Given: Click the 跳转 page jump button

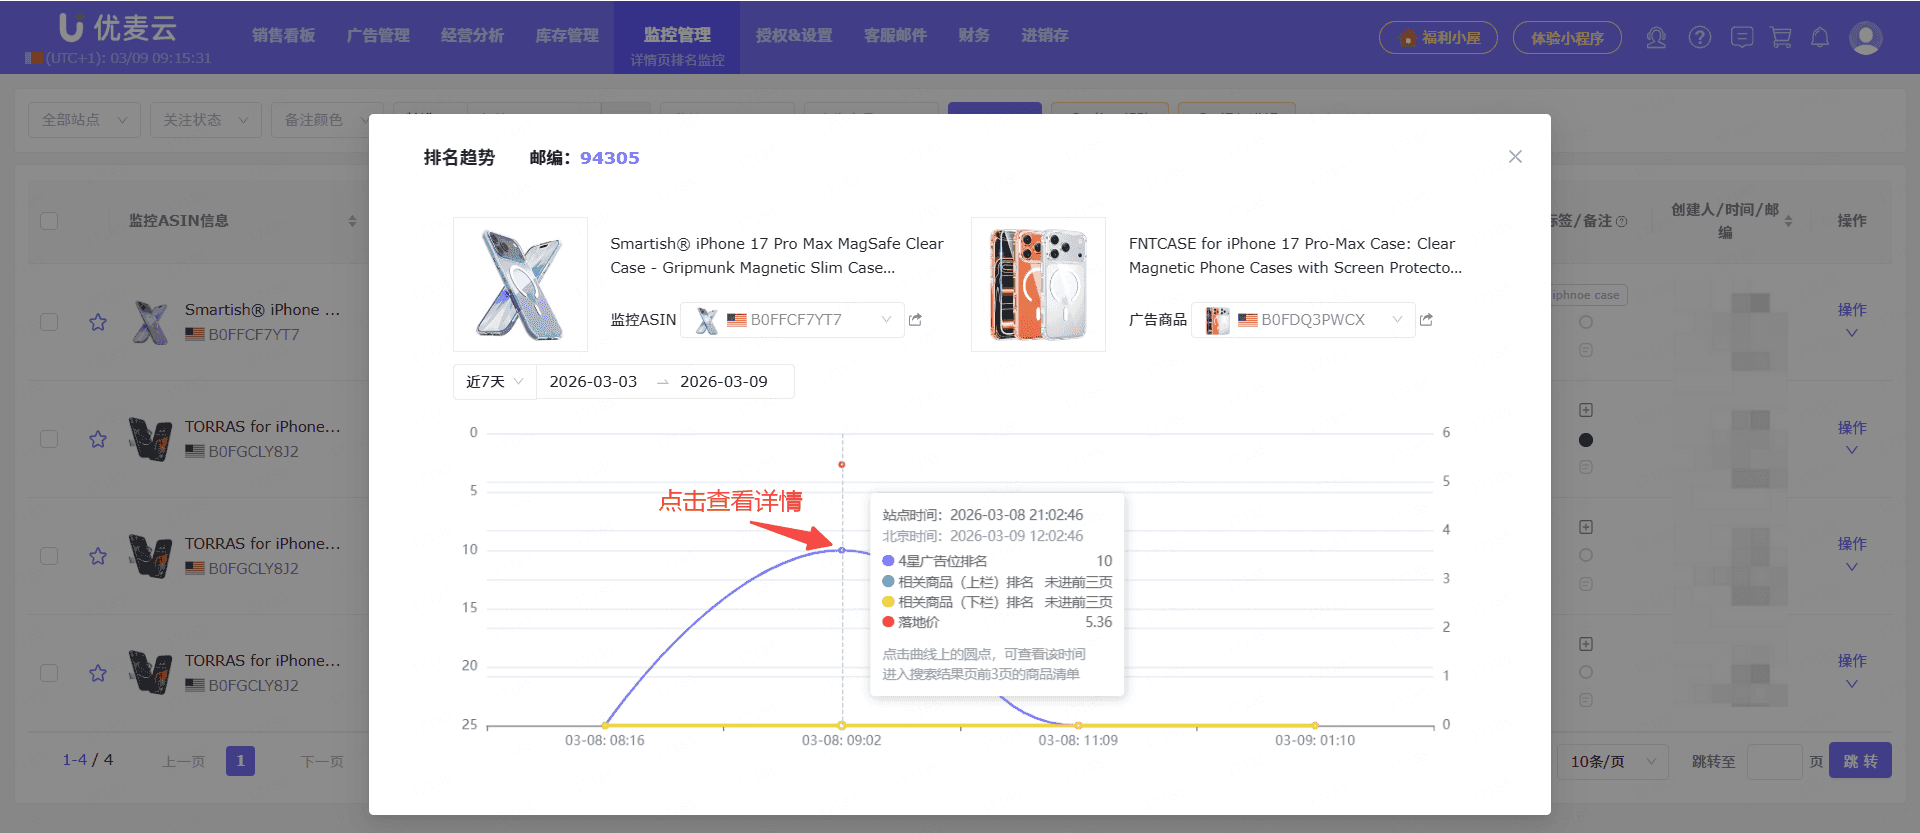Looking at the screenshot, I should [x=1860, y=761].
